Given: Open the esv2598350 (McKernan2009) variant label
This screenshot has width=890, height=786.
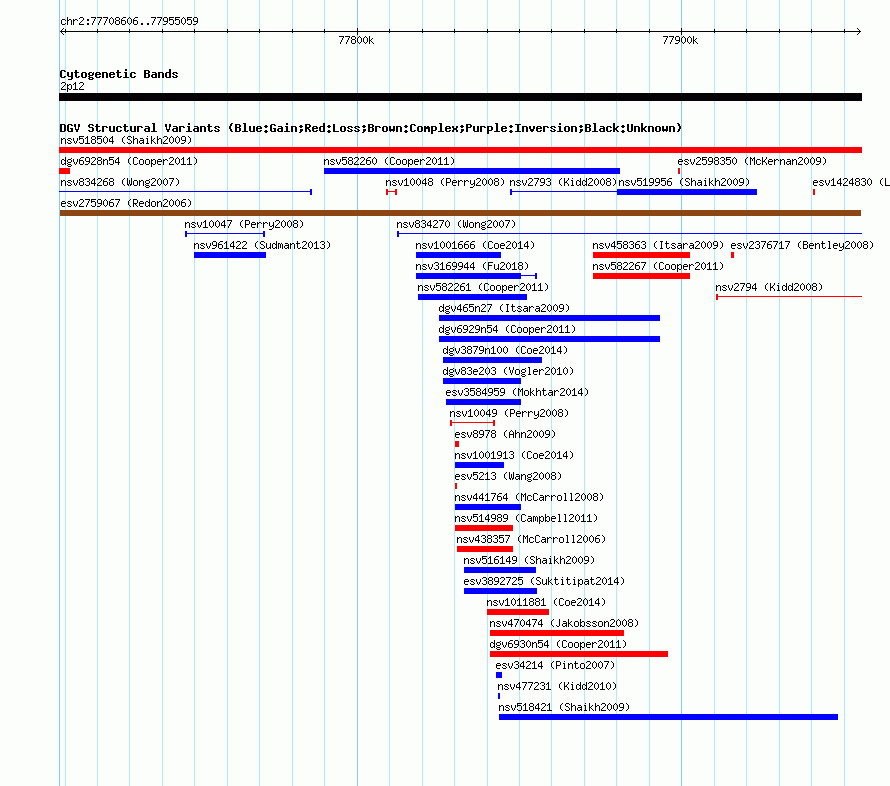Looking at the screenshot, I should pos(752,161).
